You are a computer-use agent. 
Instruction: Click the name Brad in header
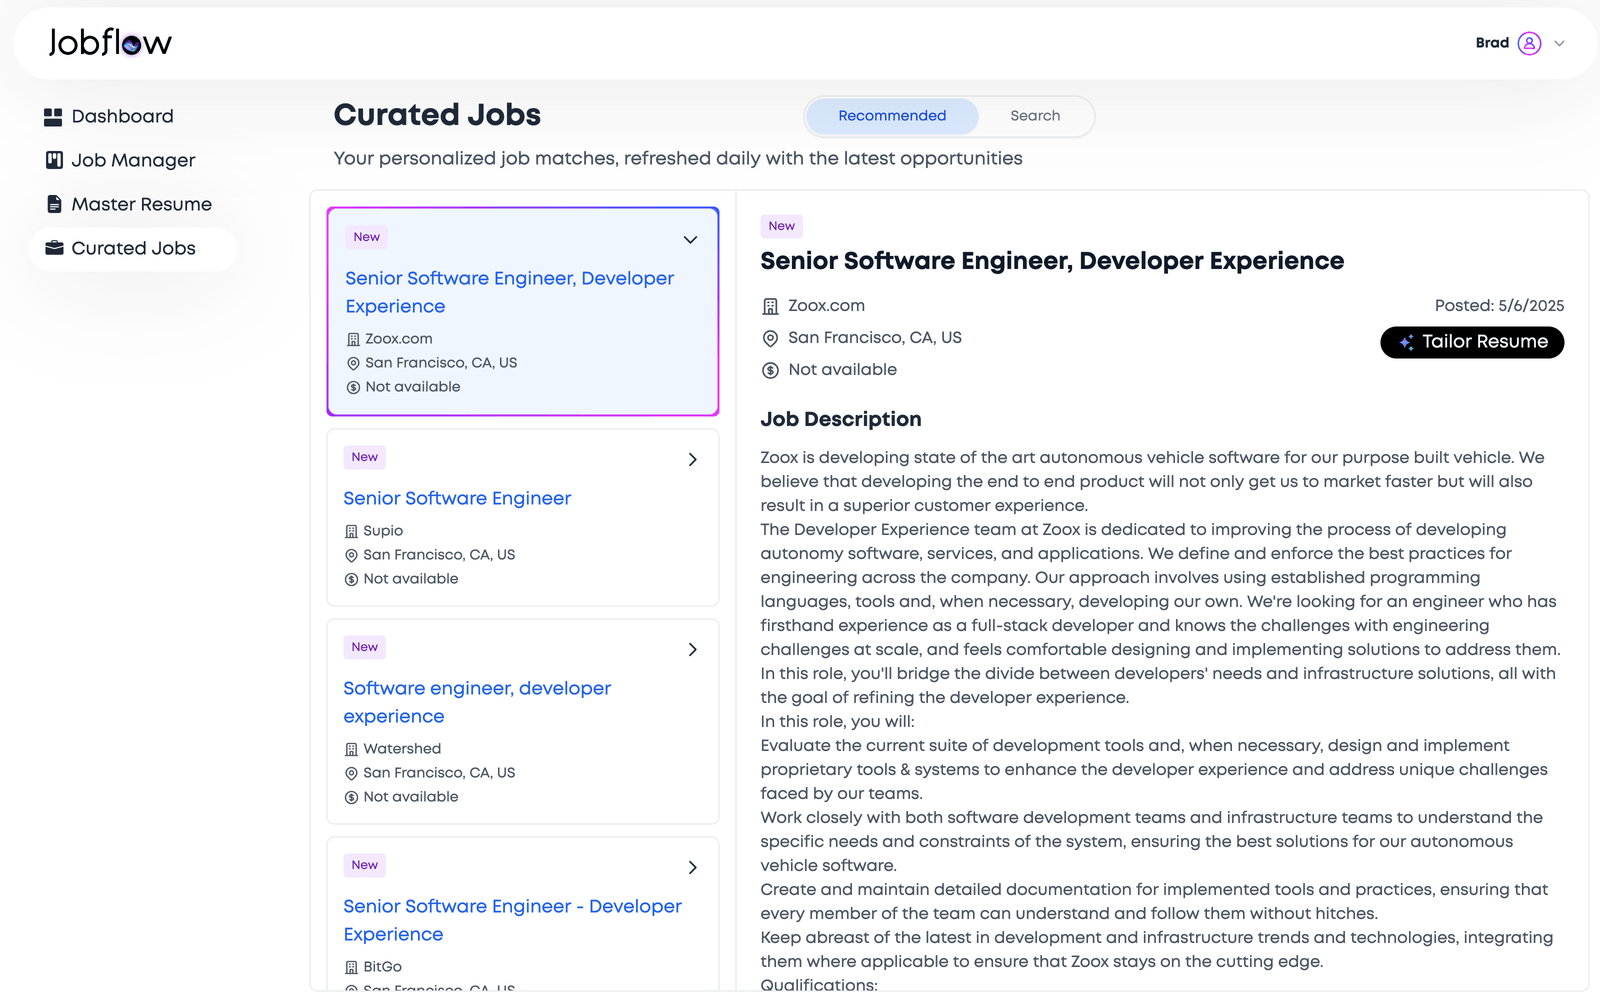(1492, 43)
